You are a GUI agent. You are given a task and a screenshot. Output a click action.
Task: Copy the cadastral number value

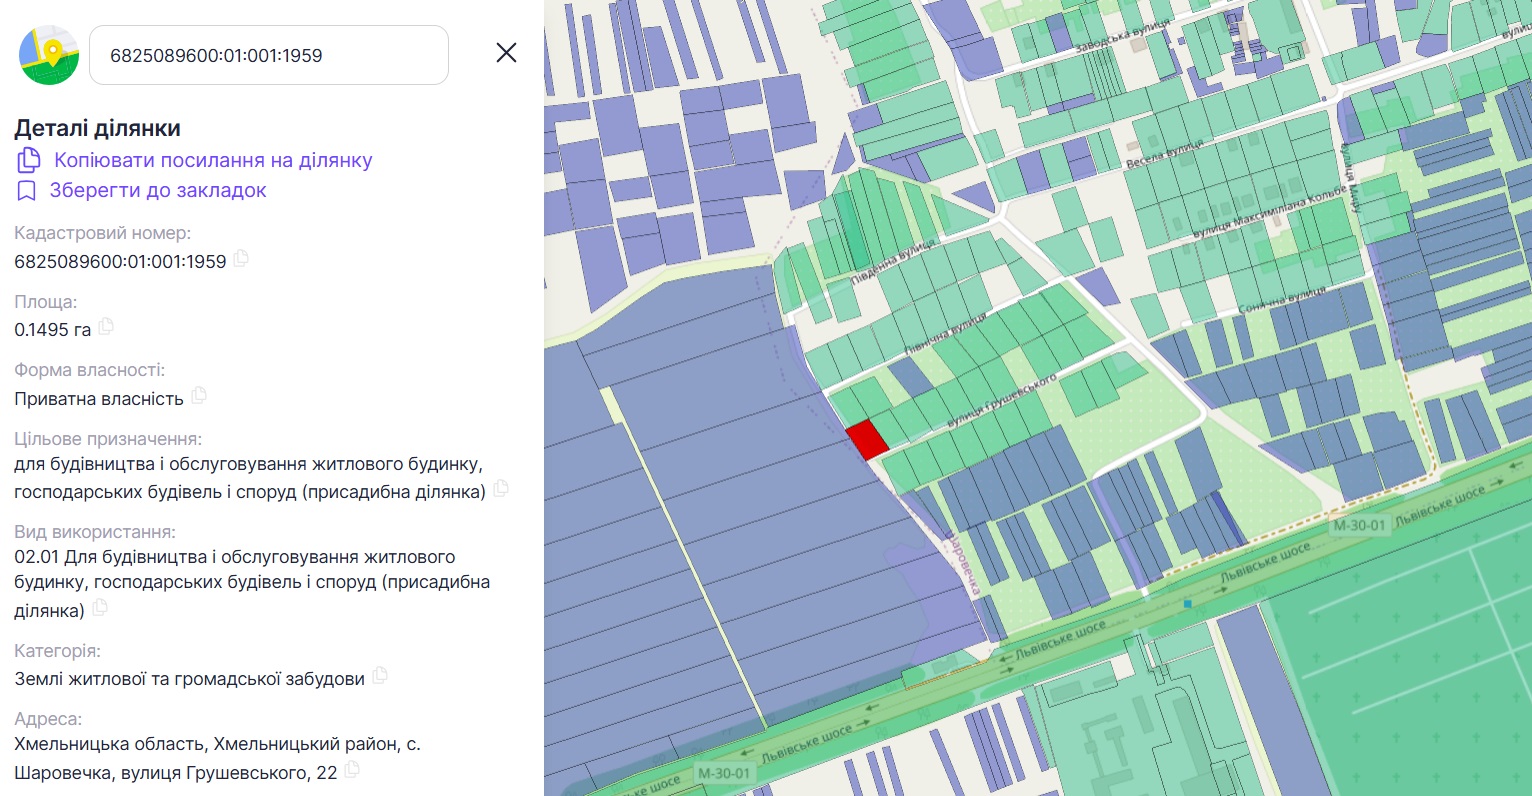(241, 259)
